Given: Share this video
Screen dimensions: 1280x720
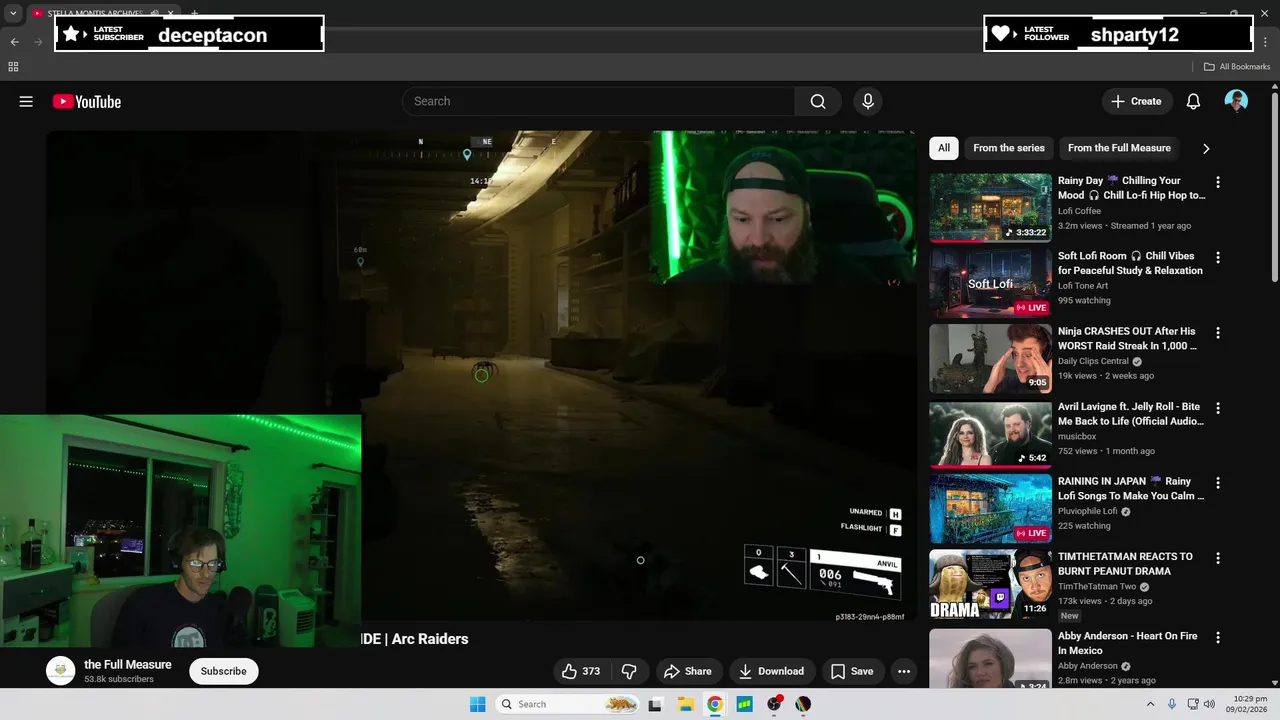Looking at the screenshot, I should [688, 671].
